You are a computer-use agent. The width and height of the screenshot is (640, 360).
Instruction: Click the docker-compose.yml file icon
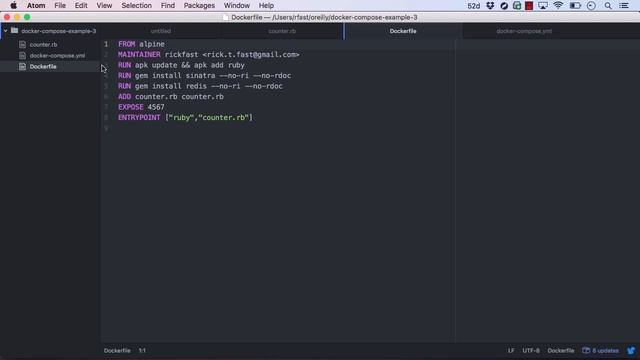[22, 56]
